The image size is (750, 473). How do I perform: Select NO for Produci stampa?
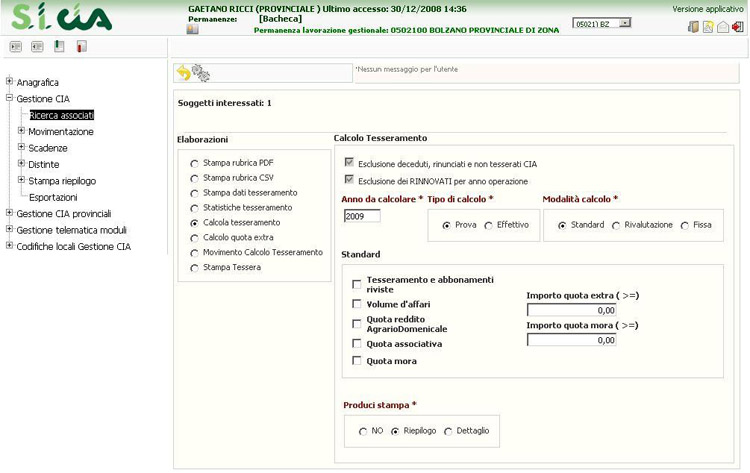point(363,431)
